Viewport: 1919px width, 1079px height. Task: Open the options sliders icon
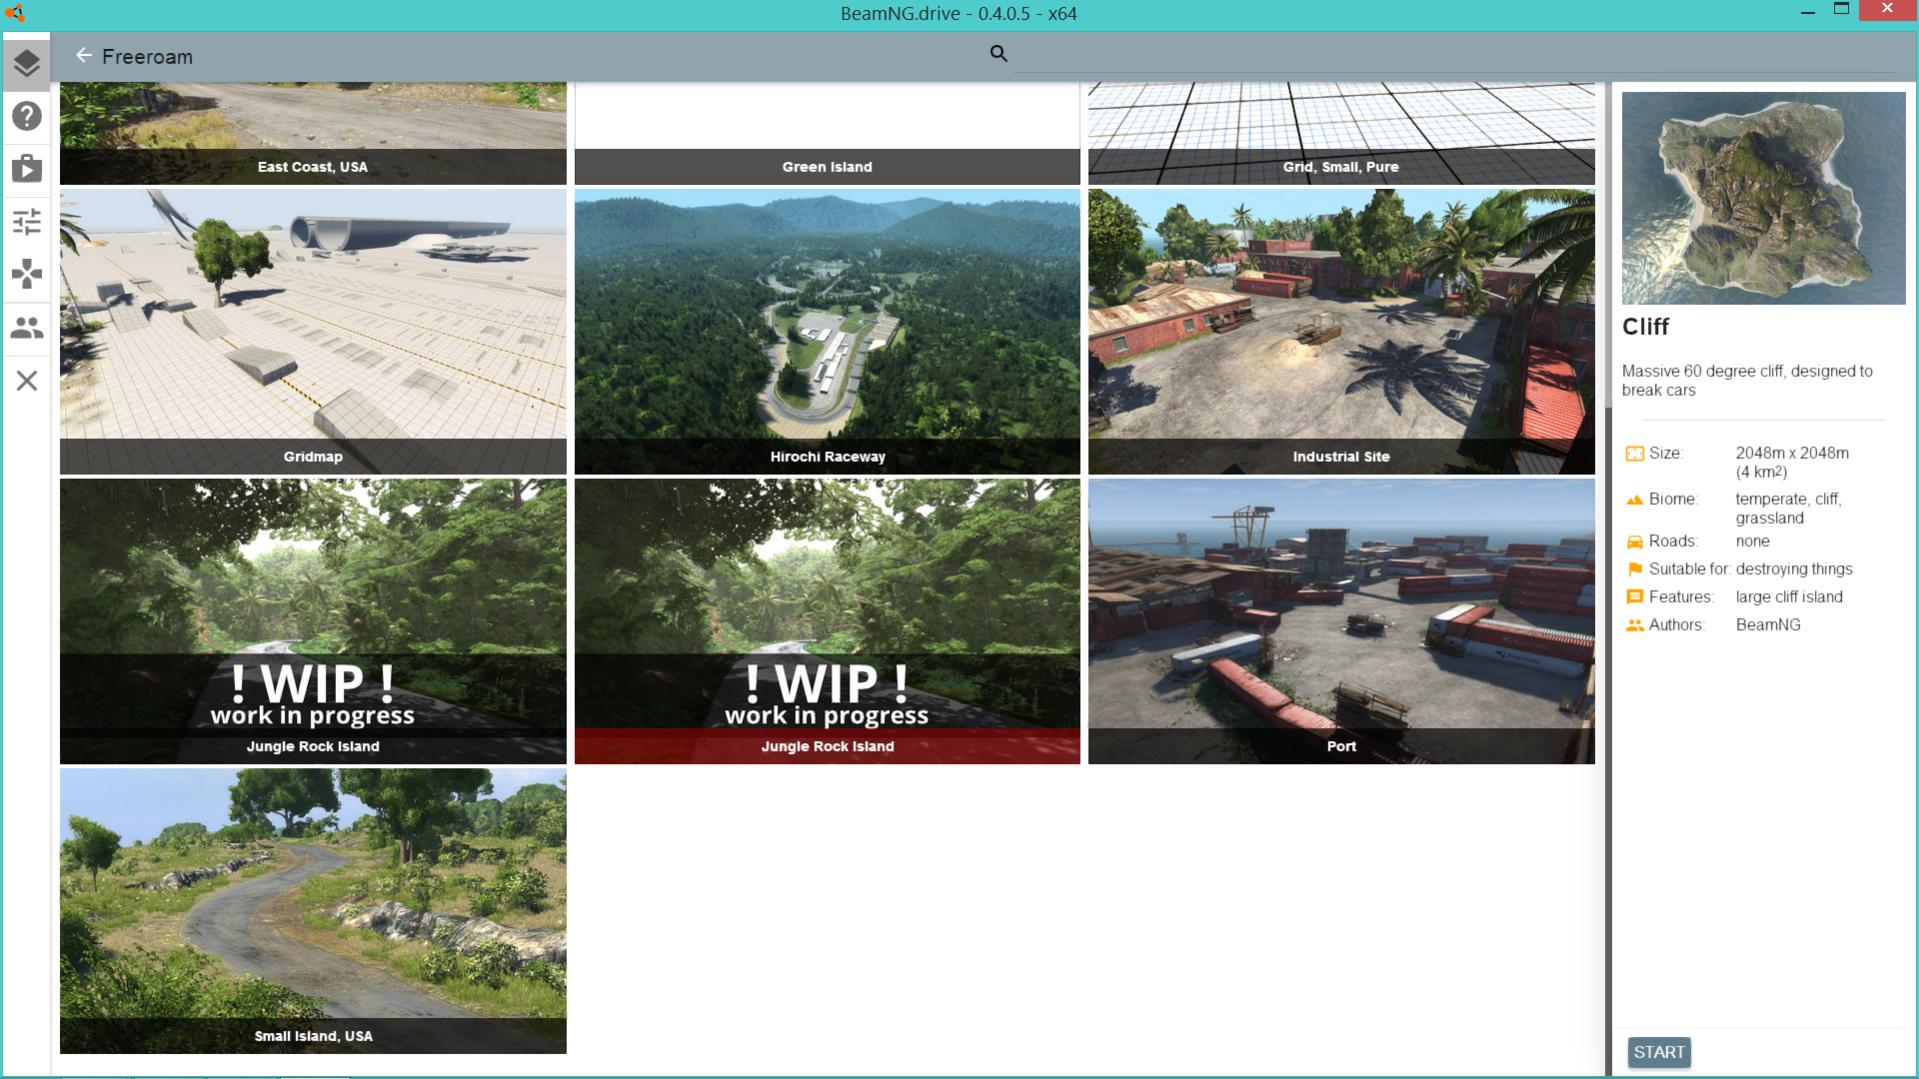(27, 221)
